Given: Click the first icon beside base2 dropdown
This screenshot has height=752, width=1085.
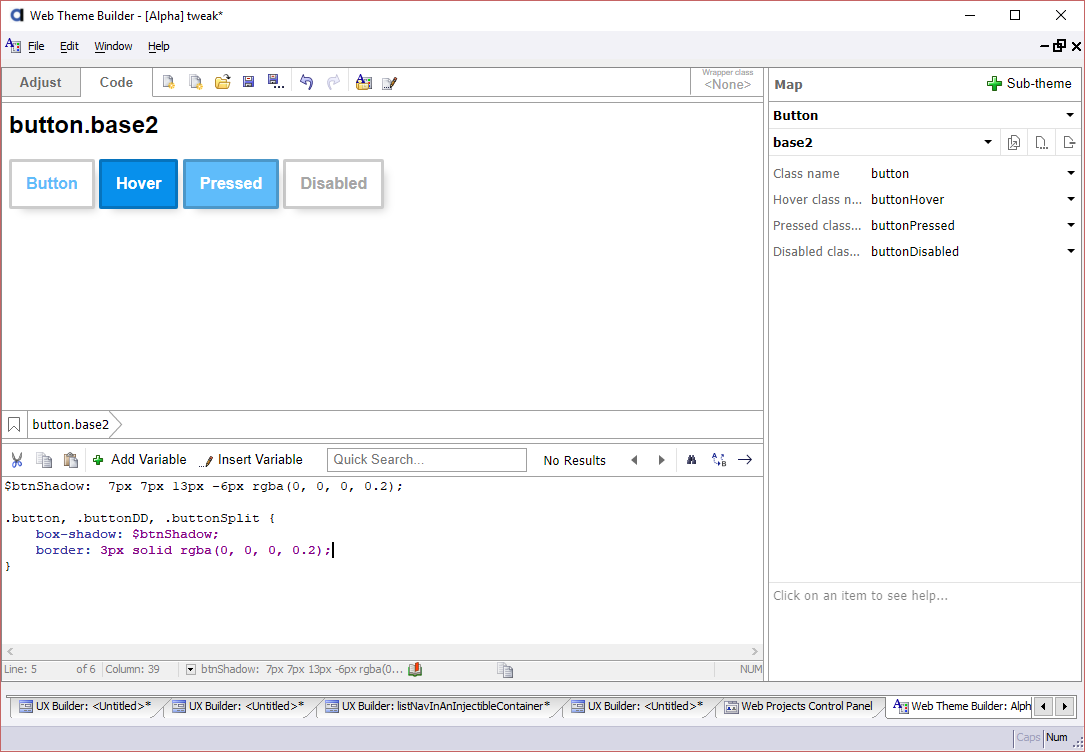Looking at the screenshot, I should point(1014,143).
